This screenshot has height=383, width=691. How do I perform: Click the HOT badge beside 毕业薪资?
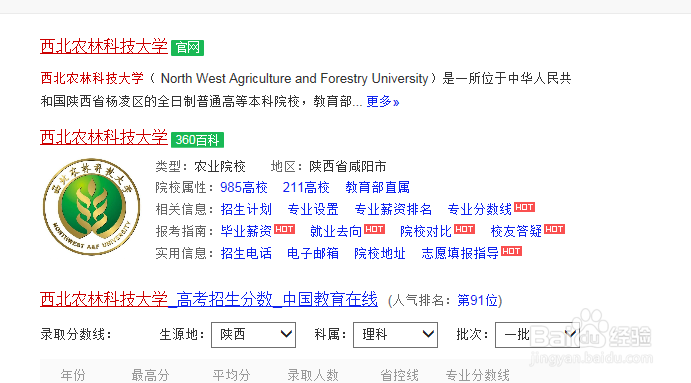[284, 229]
